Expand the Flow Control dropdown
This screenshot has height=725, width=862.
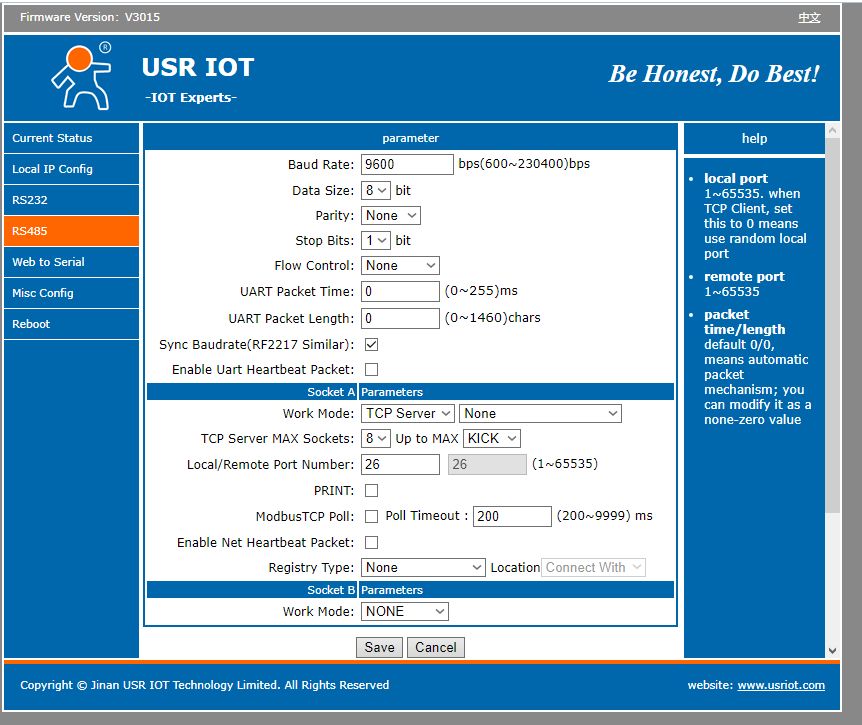[x=400, y=265]
